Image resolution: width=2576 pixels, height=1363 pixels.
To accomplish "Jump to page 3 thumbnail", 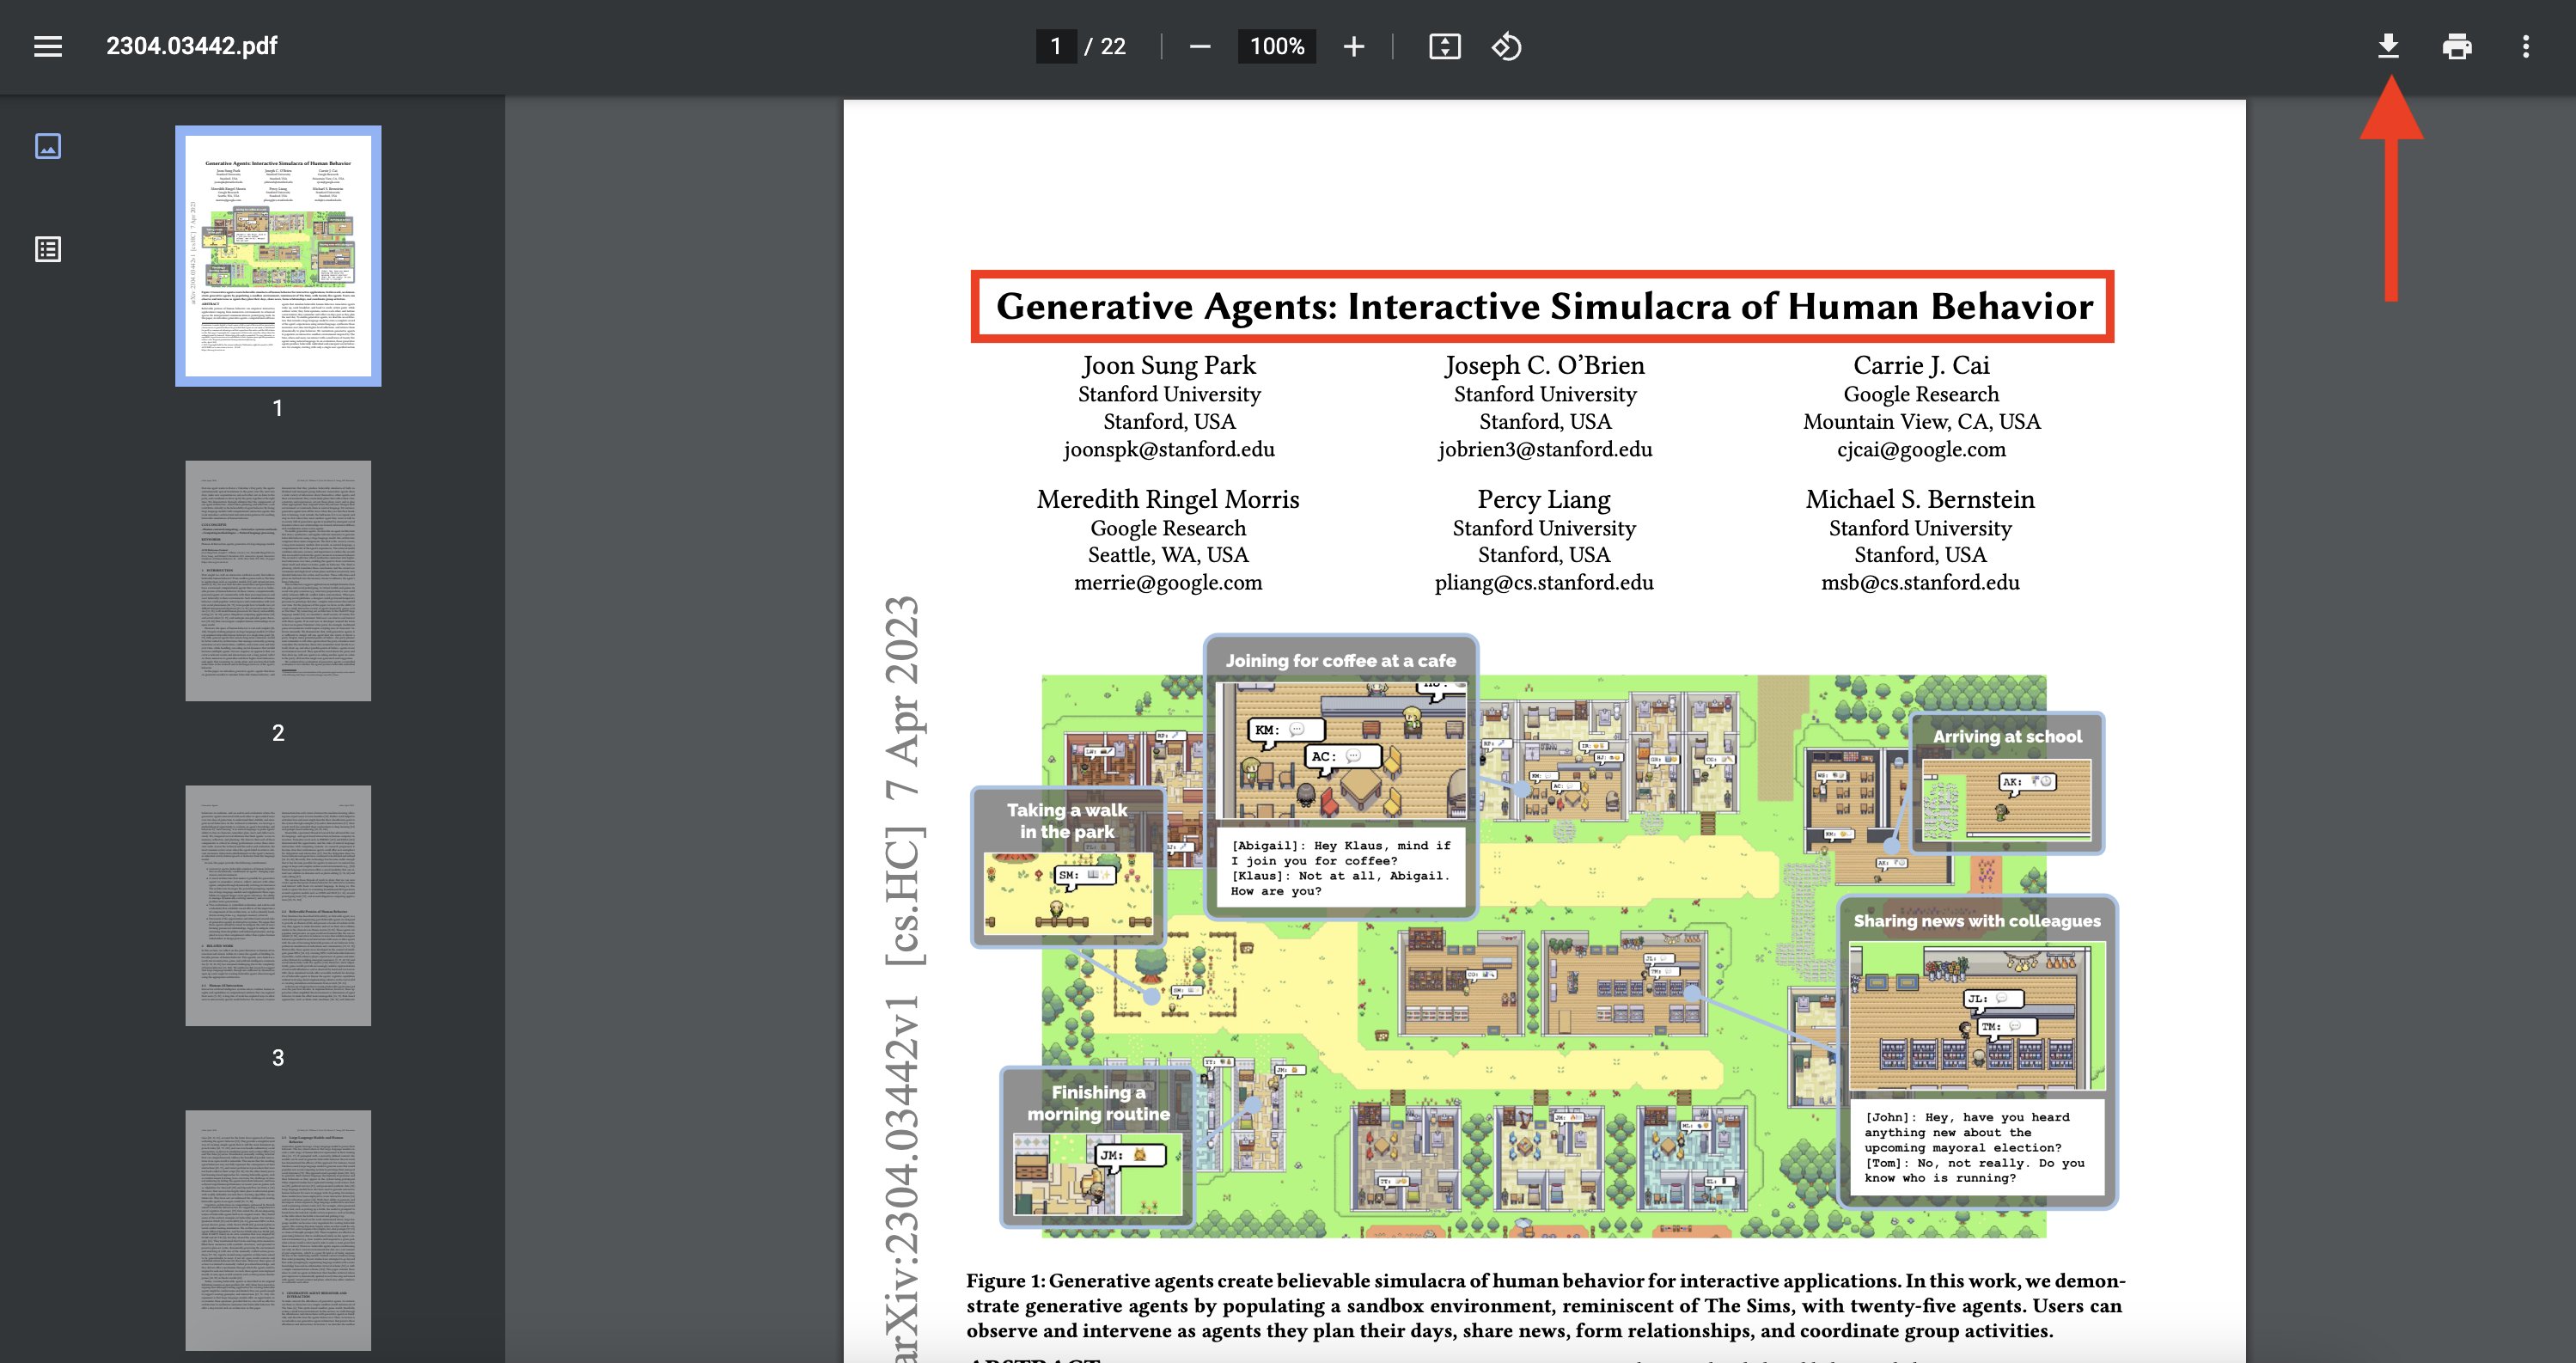I will pos(278,905).
